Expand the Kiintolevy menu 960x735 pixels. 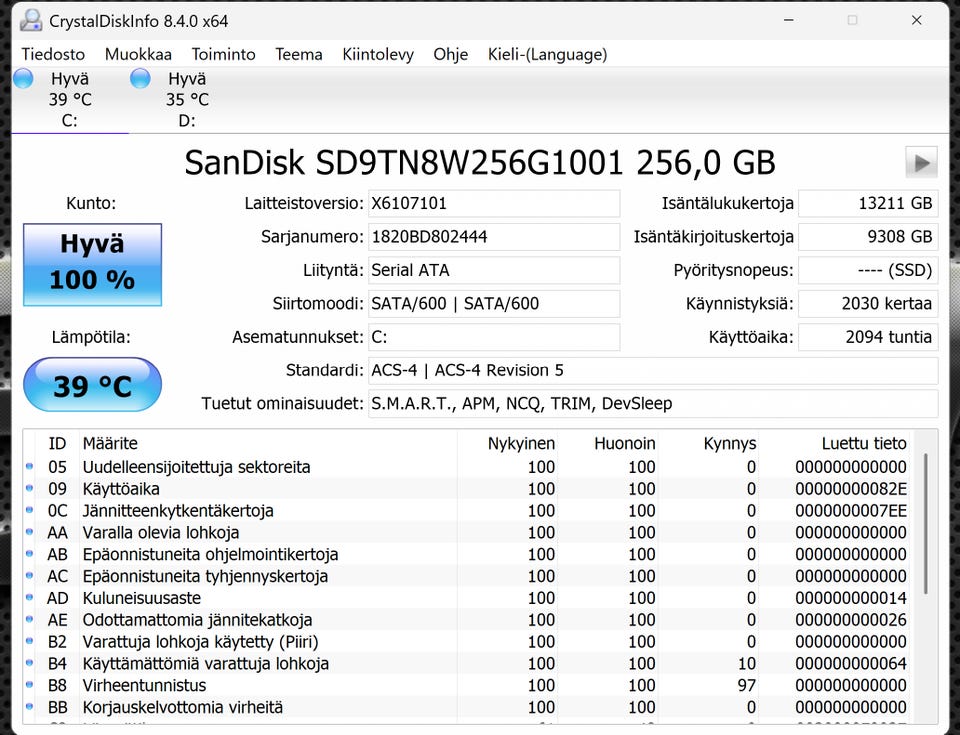pyautogui.click(x=377, y=54)
